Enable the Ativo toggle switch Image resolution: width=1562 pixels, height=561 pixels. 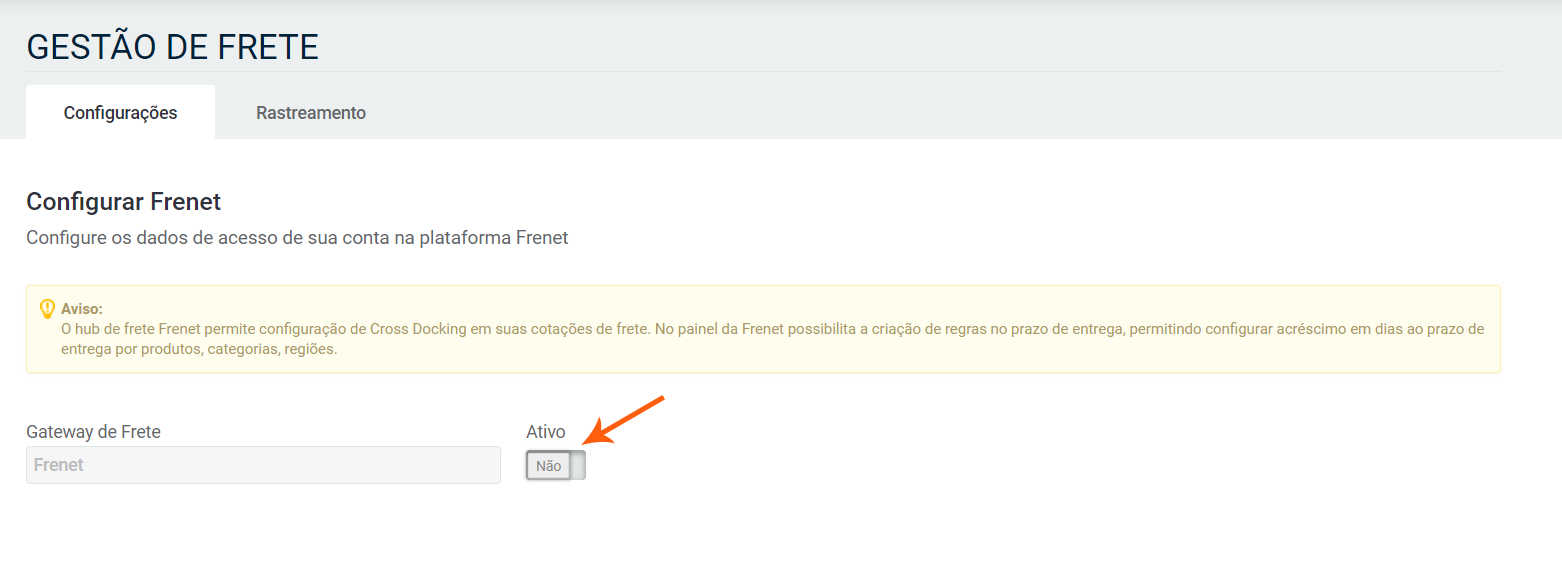[556, 465]
